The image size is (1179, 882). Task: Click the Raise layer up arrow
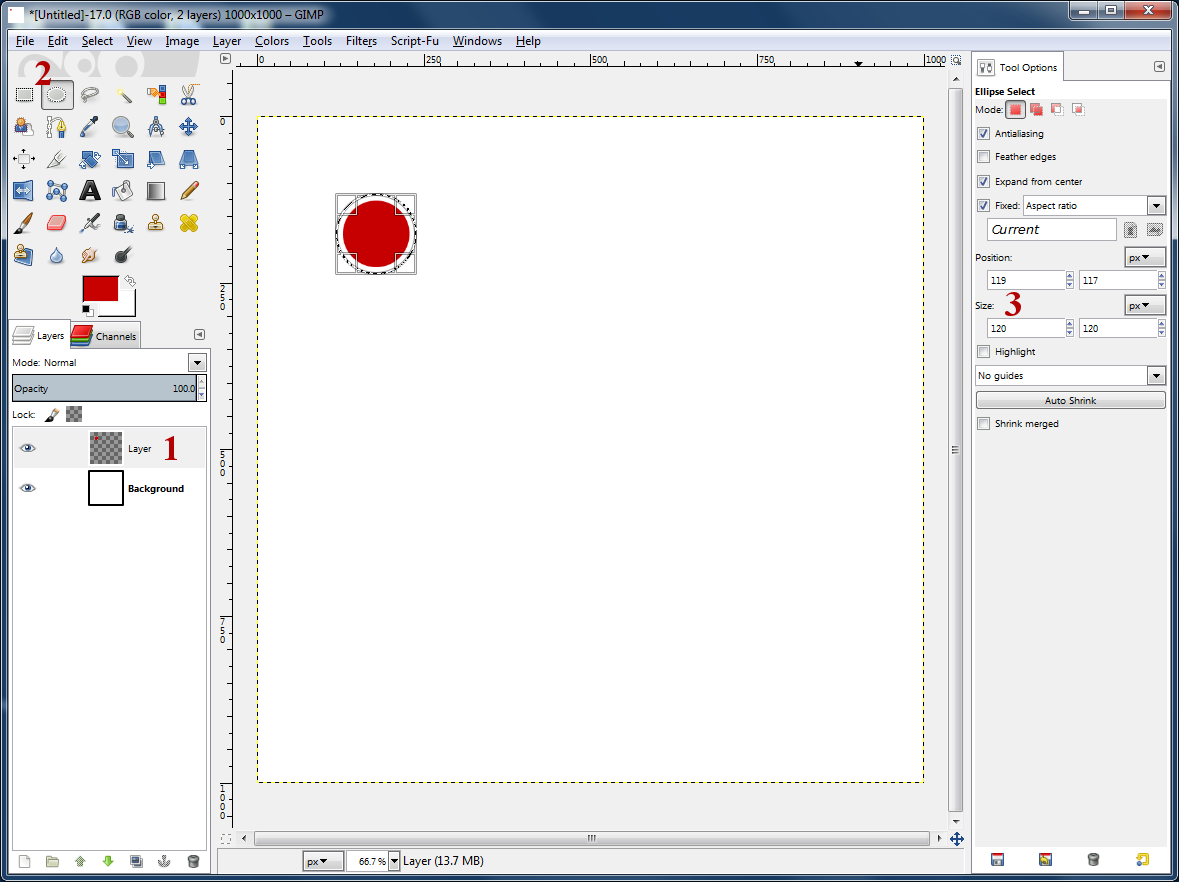(x=80, y=861)
